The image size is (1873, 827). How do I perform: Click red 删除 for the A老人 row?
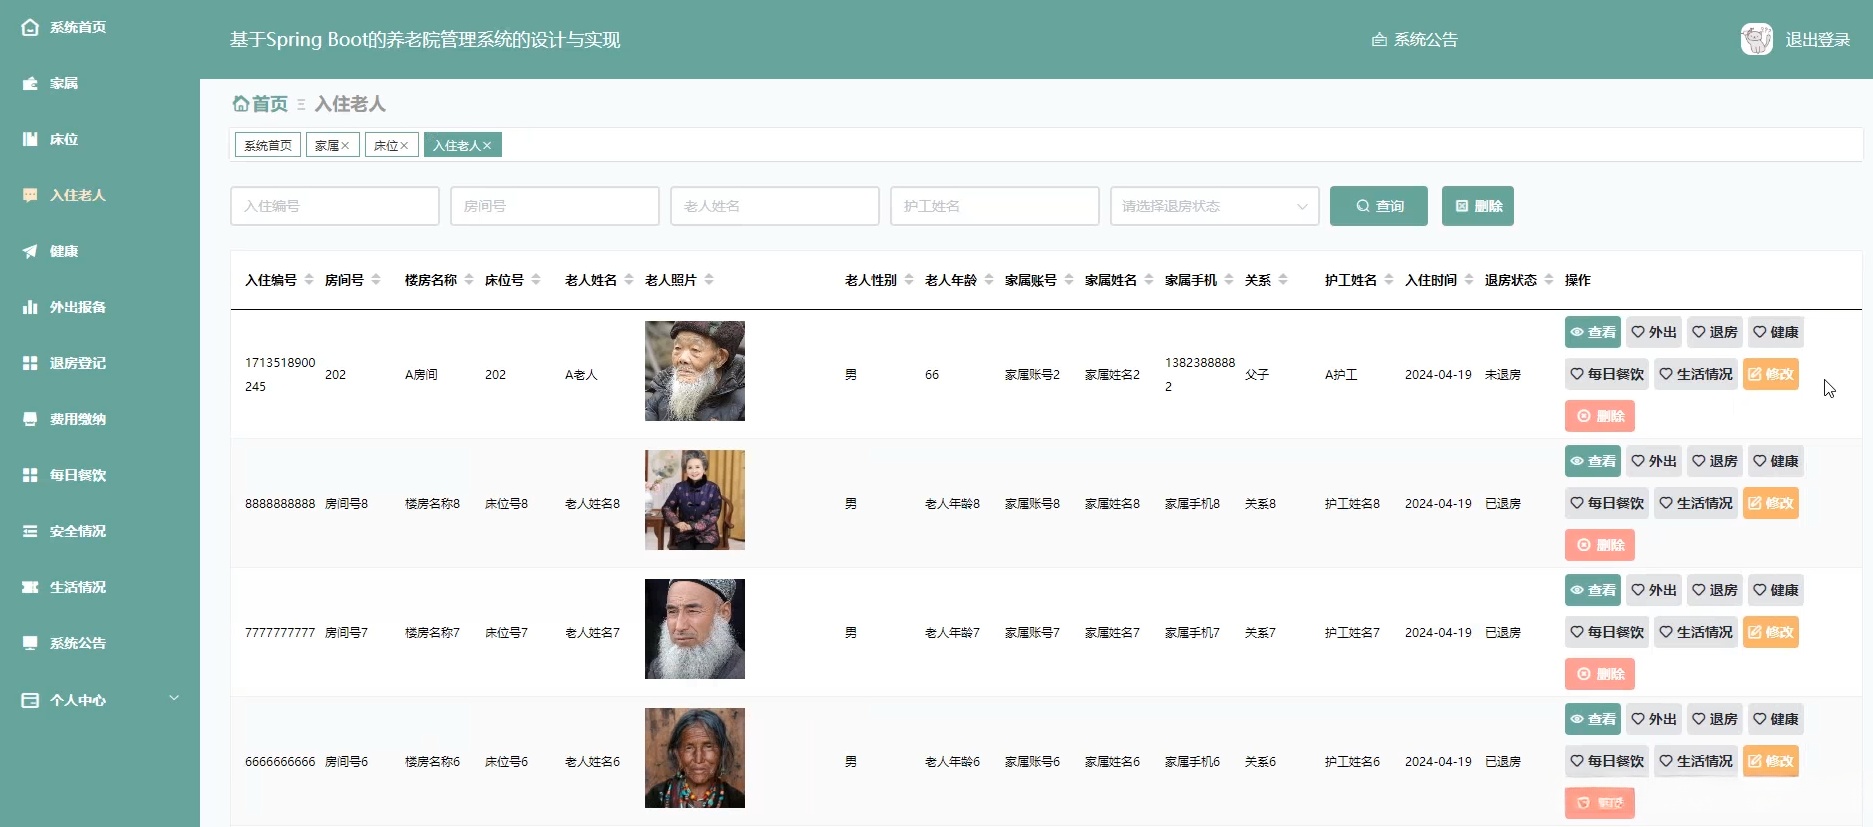coord(1600,416)
